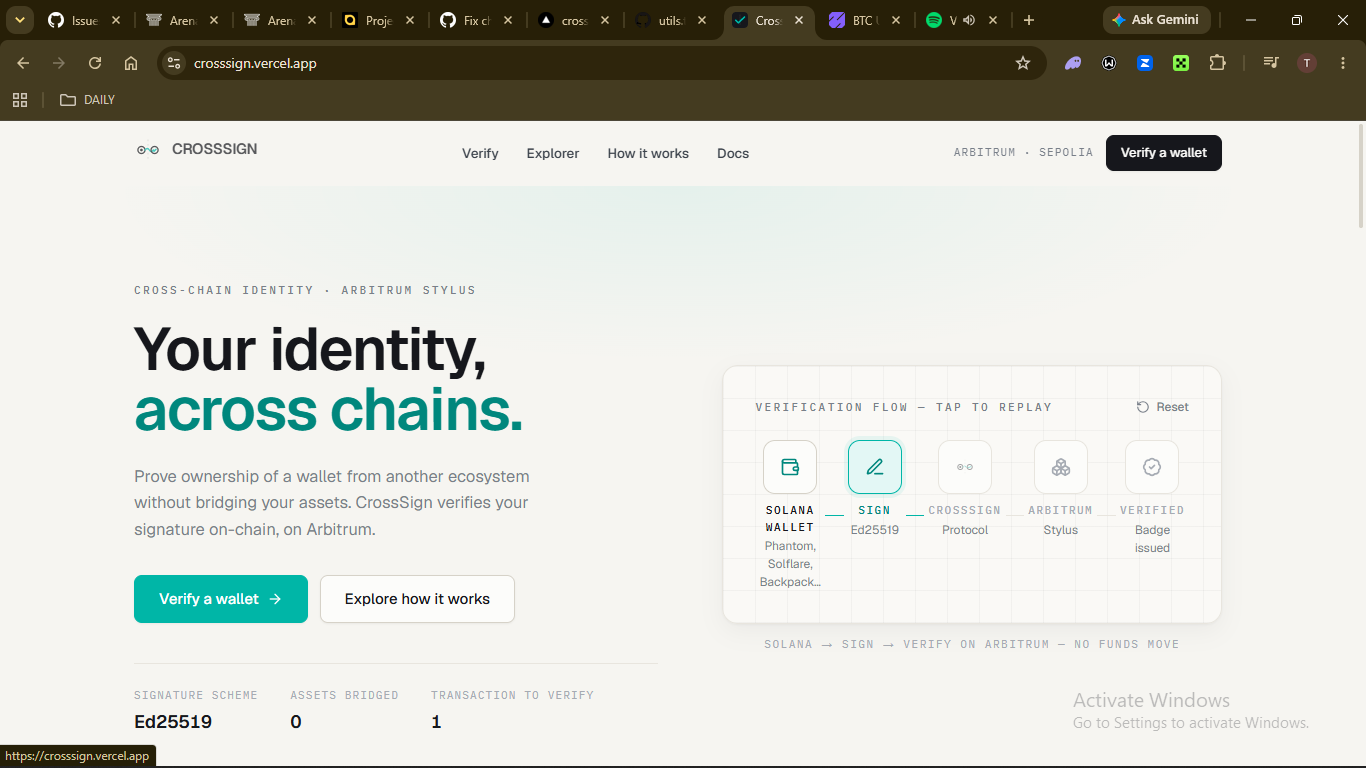
Task: Bookmark this page with the star icon
Action: tap(1023, 63)
